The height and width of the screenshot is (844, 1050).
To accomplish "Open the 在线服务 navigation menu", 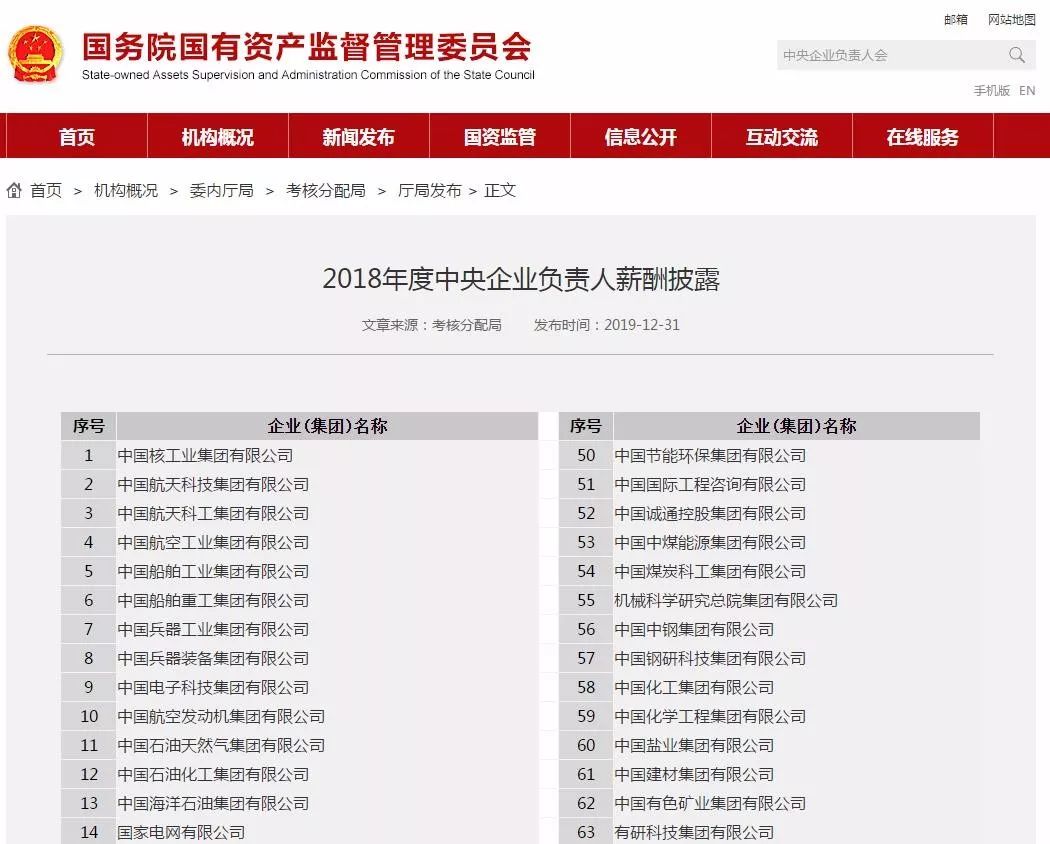I will coord(923,137).
